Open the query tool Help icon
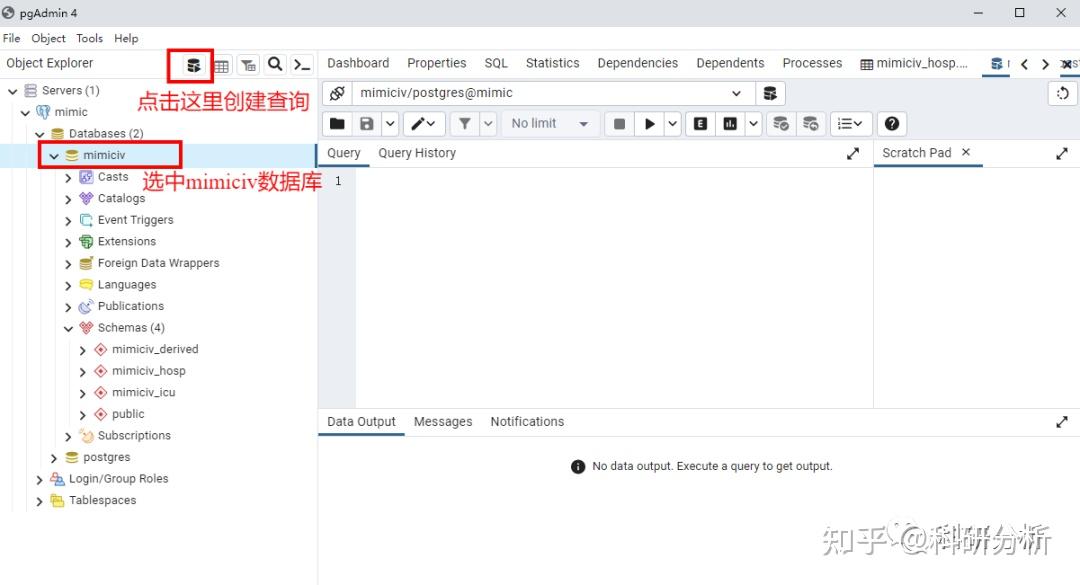Viewport: 1080px width, 585px height. [892, 123]
